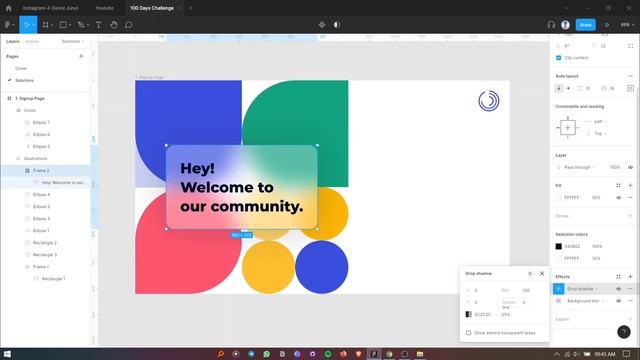Click the headphones audio icon
Screen dimensions: 640x360
click(551, 25)
